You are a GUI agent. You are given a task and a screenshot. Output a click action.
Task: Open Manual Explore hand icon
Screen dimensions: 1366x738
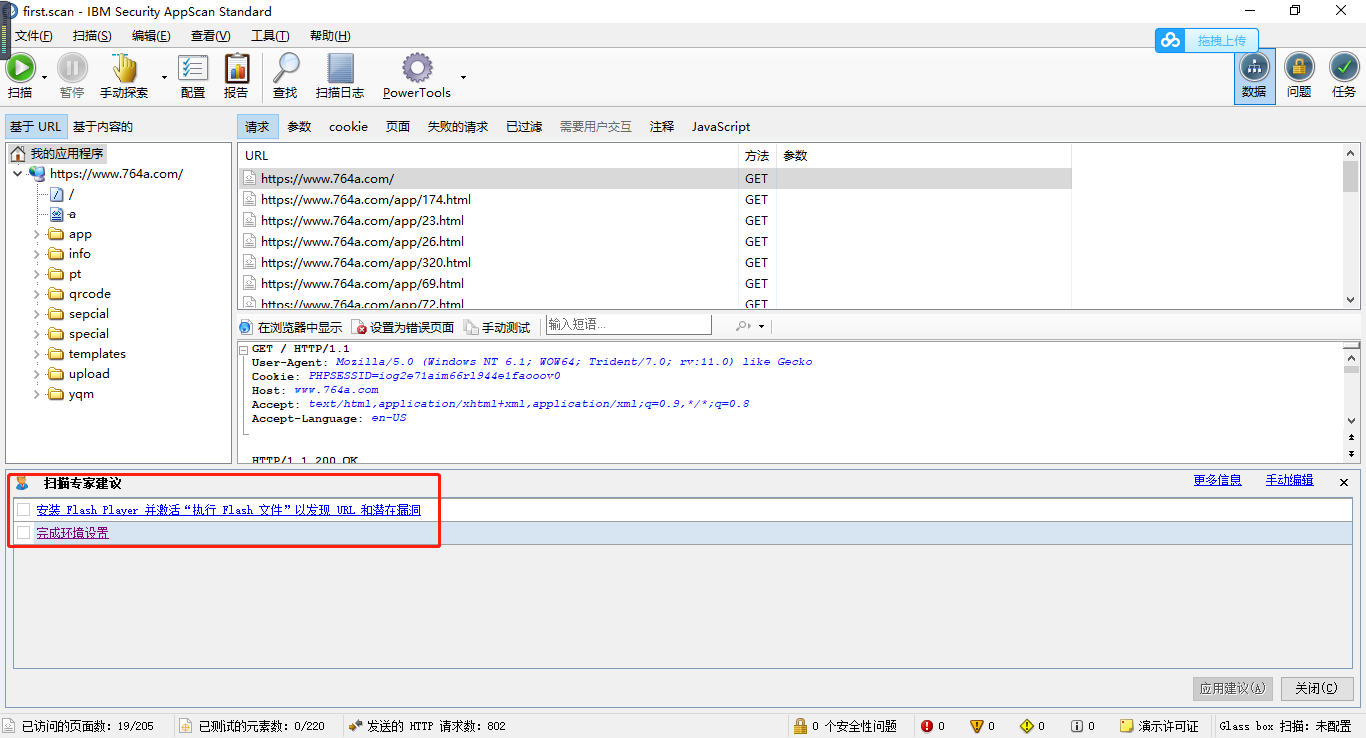coord(124,68)
